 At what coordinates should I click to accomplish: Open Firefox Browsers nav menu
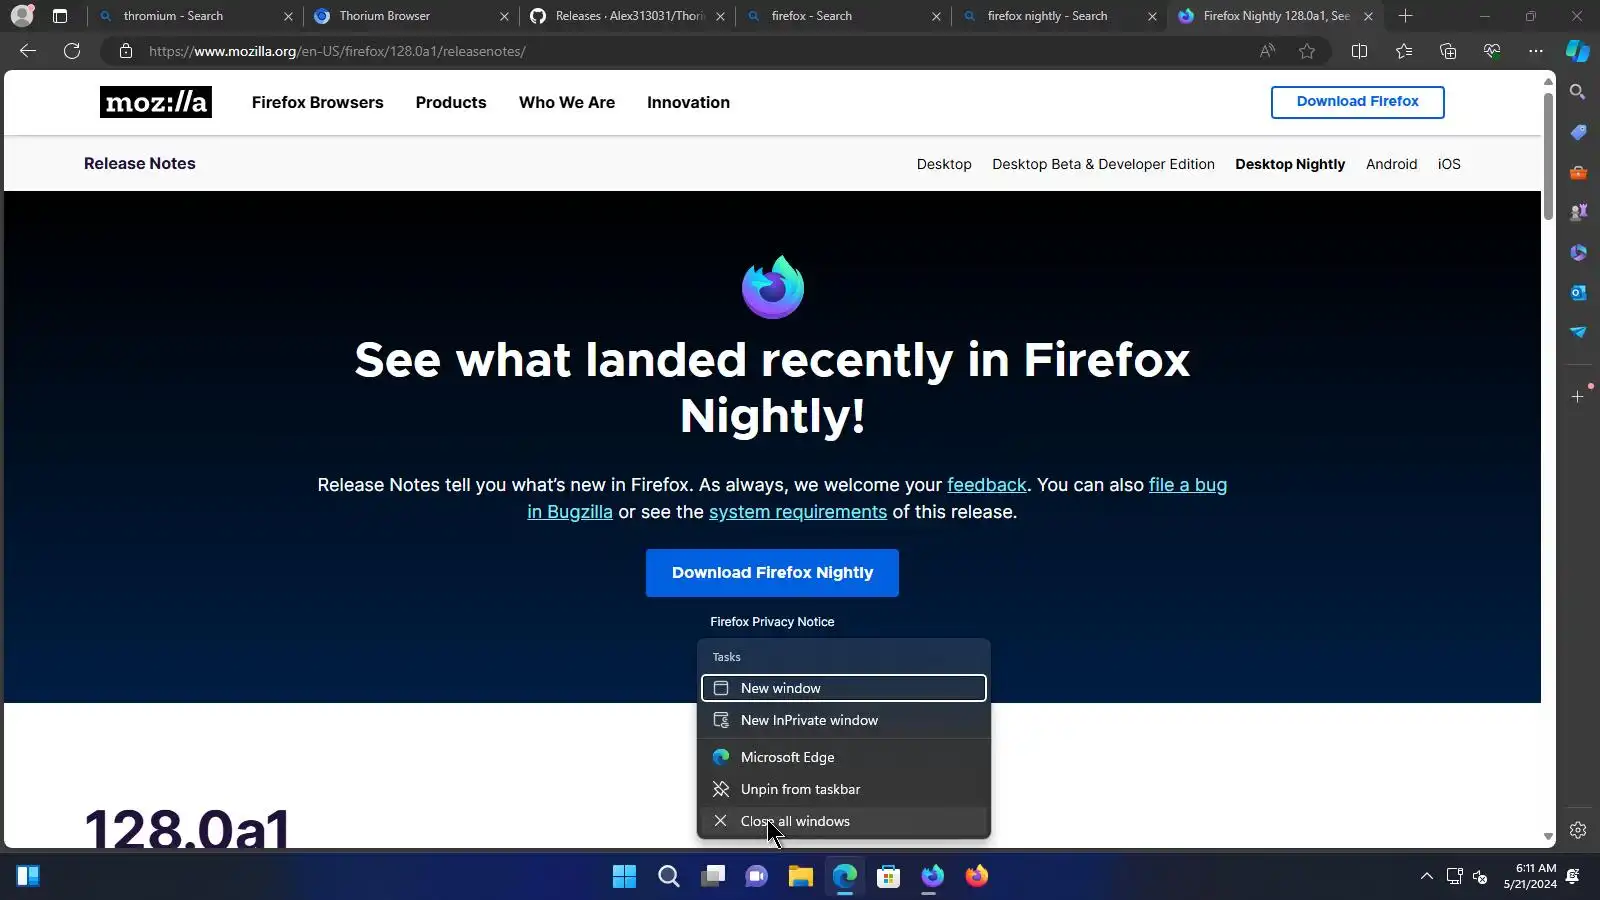click(x=317, y=102)
